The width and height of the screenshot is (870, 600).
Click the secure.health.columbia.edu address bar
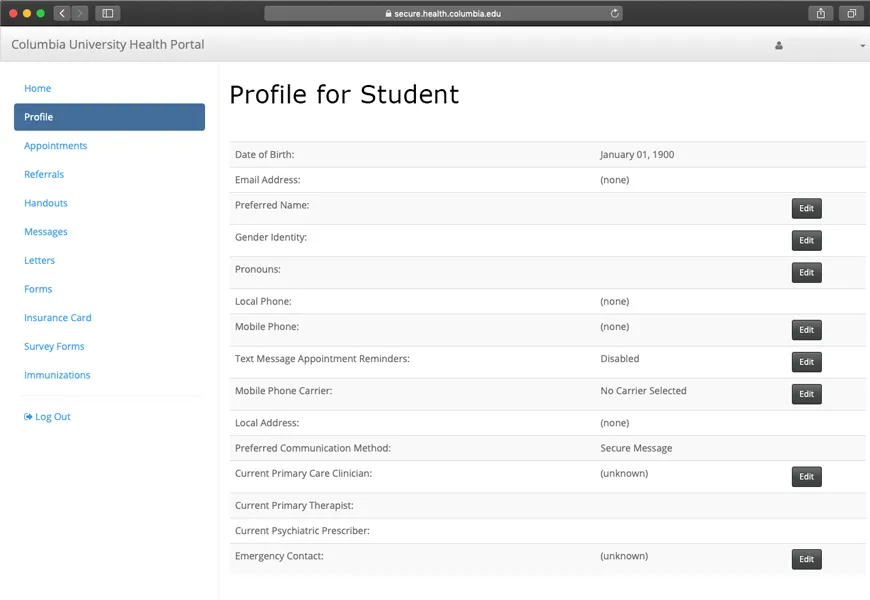click(443, 13)
